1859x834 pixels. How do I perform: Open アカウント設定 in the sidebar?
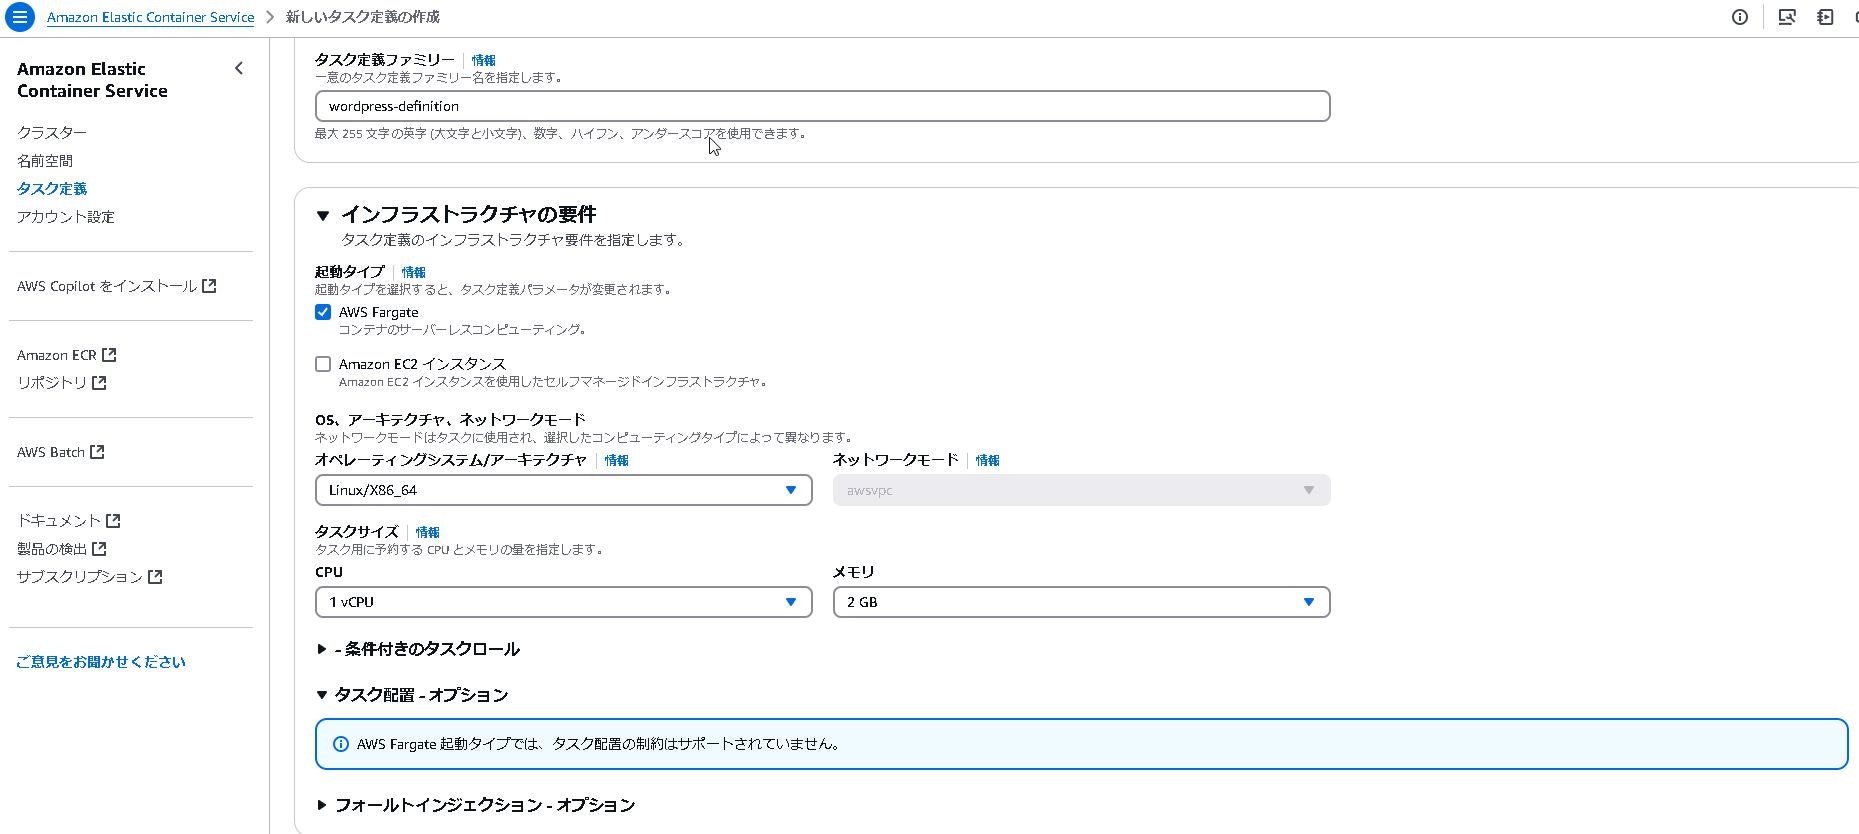tap(66, 216)
